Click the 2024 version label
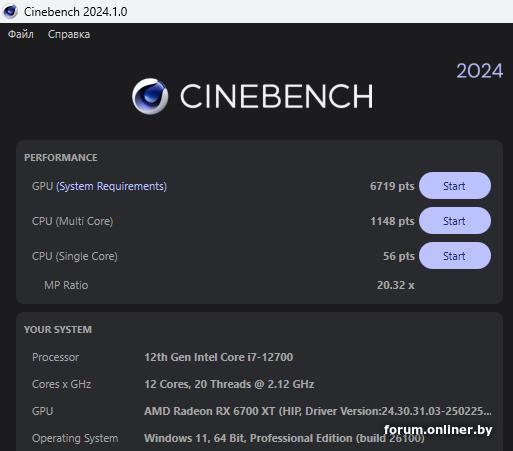 pos(480,71)
